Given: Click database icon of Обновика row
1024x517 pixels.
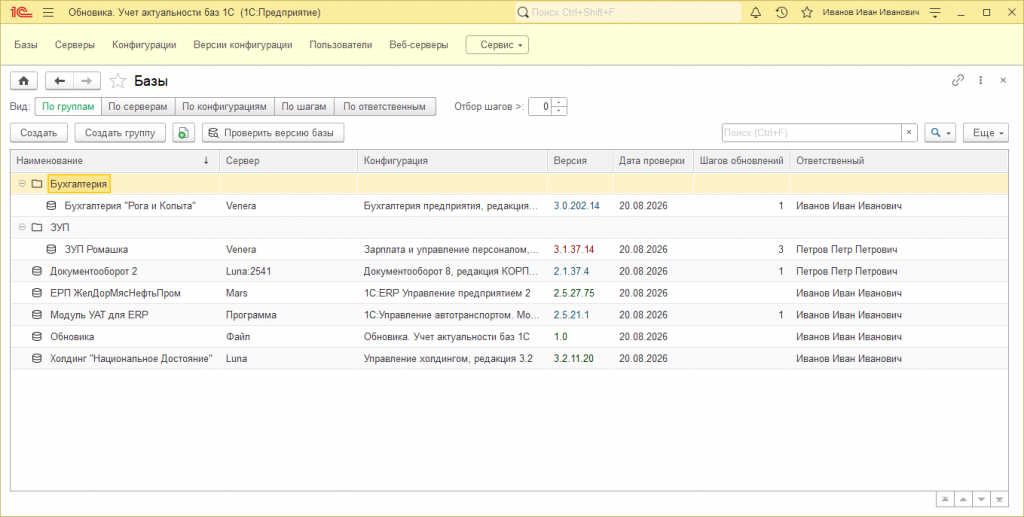Looking at the screenshot, I should (37, 337).
